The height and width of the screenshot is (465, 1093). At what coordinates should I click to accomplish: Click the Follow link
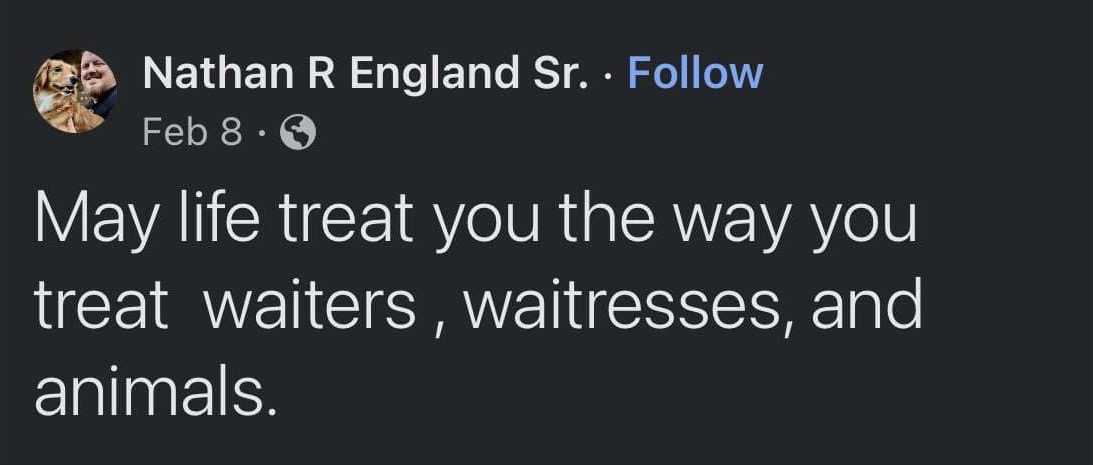click(695, 74)
